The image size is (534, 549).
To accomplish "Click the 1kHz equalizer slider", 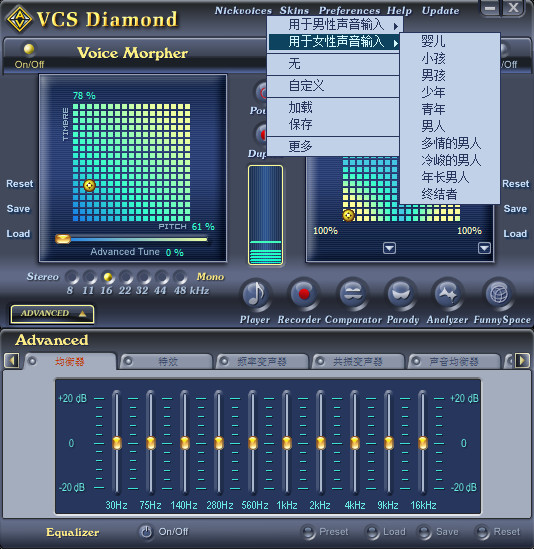I will 286,443.
